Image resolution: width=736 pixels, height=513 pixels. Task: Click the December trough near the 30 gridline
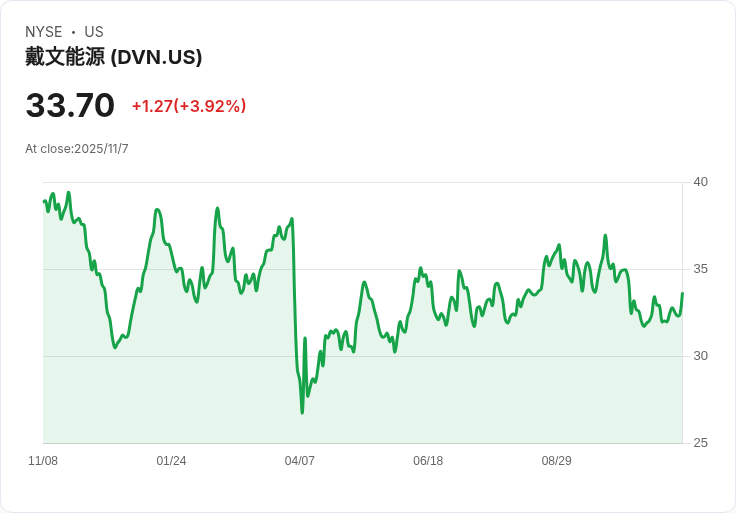[115, 347]
